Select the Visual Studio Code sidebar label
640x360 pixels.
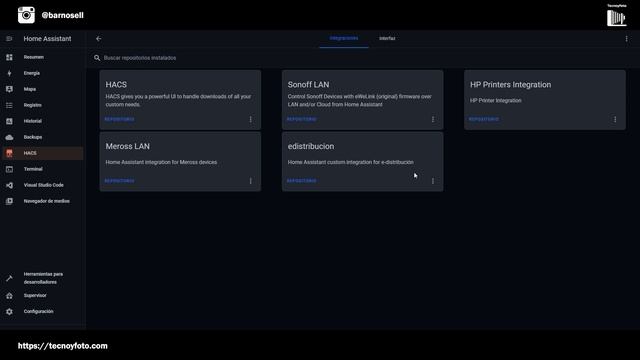[44, 185]
